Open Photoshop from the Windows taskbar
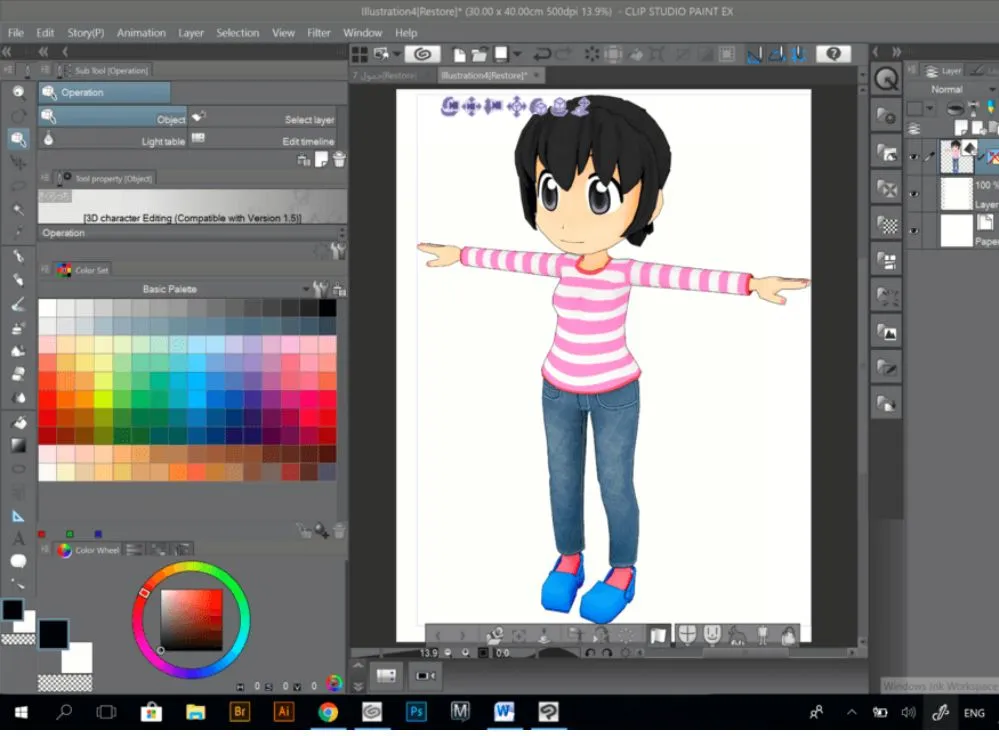Viewport: 999px width, 736px height. [415, 712]
